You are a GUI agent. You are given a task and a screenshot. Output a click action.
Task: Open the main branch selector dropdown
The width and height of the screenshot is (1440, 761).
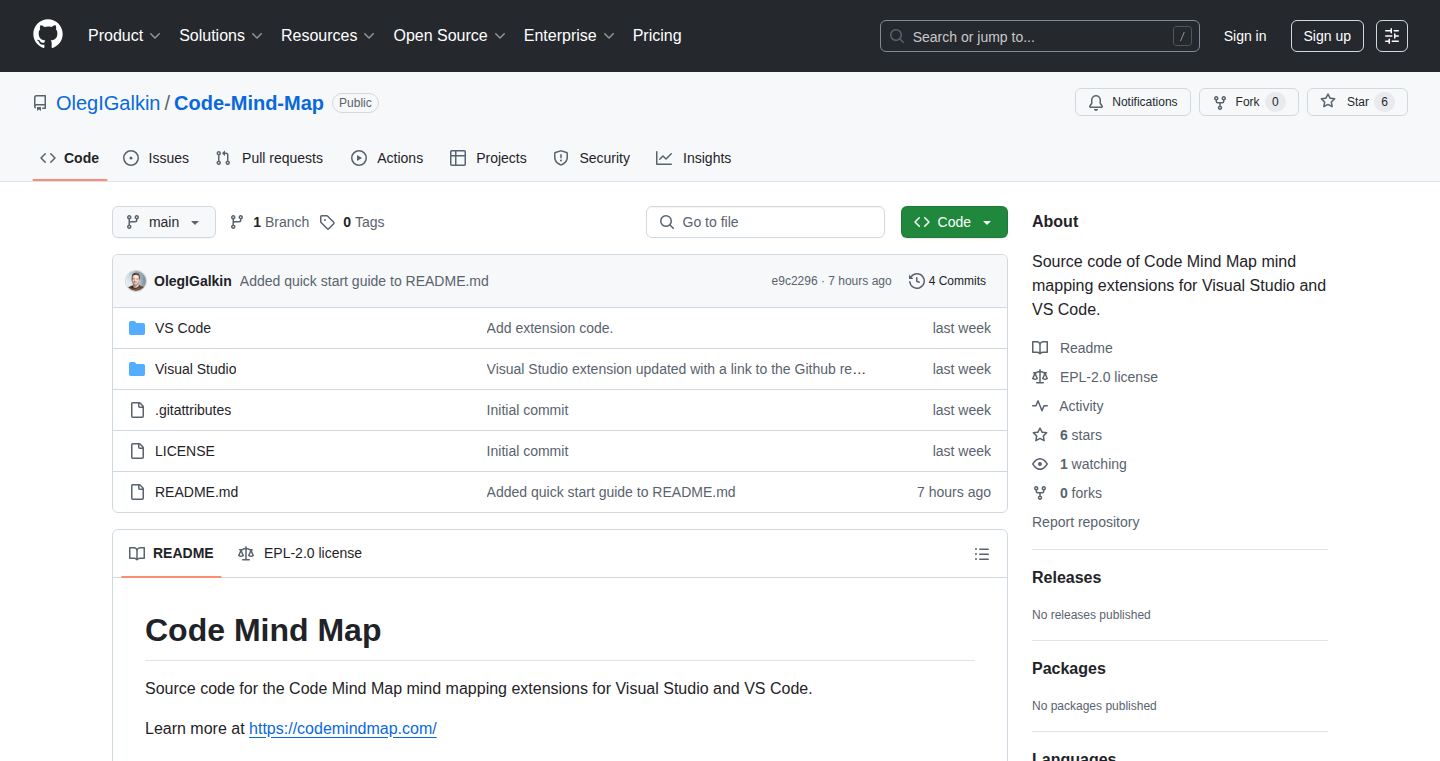(x=164, y=222)
